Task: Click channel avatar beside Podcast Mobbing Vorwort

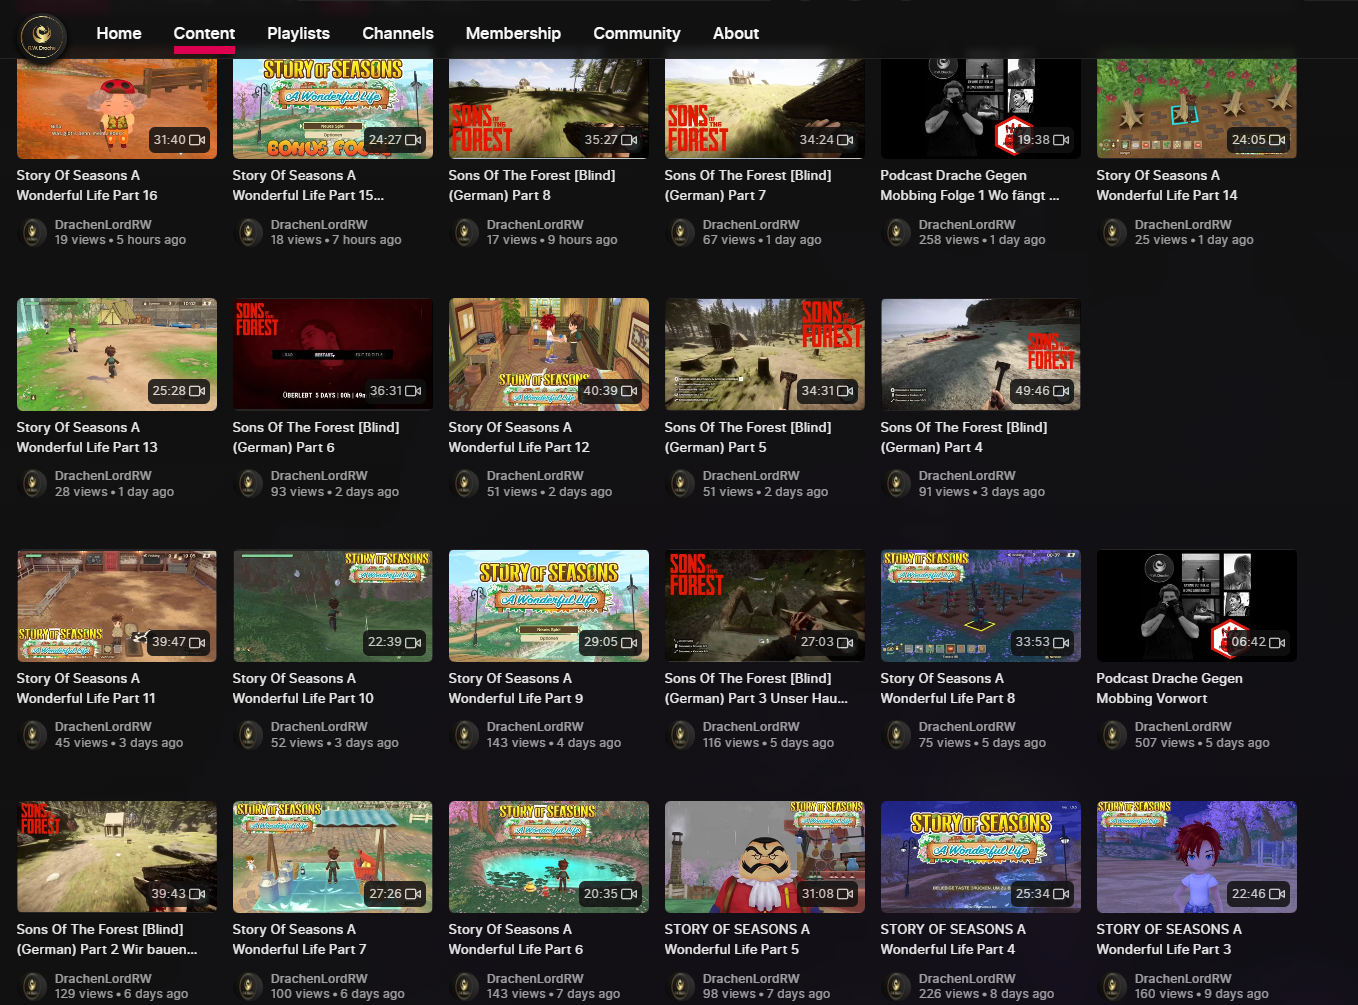Action: pyautogui.click(x=1114, y=735)
